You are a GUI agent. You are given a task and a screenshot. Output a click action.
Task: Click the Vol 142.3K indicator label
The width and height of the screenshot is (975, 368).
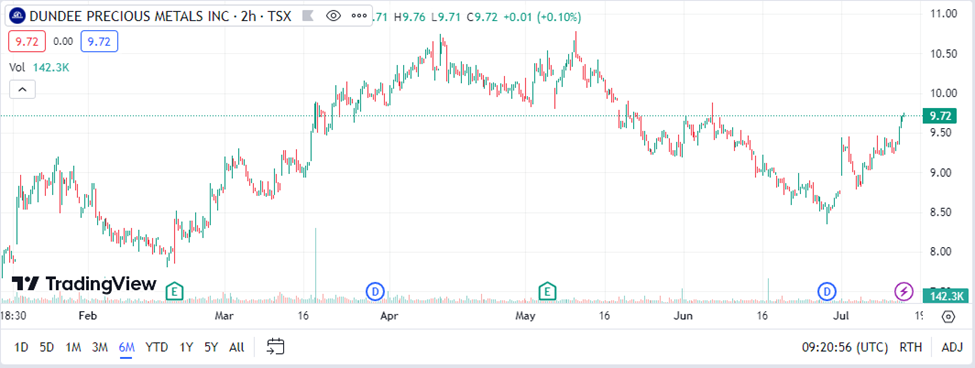coord(39,68)
